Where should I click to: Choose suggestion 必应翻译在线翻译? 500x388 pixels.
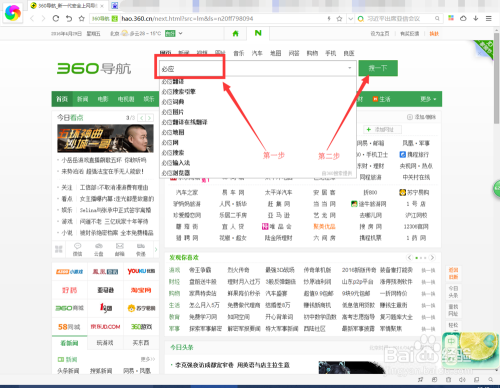[184, 122]
